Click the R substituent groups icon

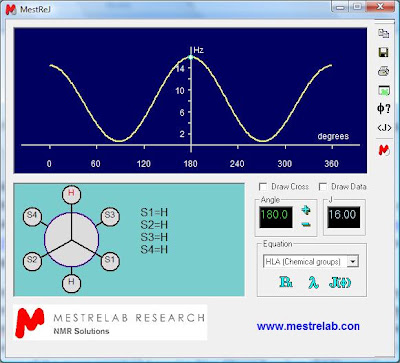click(x=286, y=282)
